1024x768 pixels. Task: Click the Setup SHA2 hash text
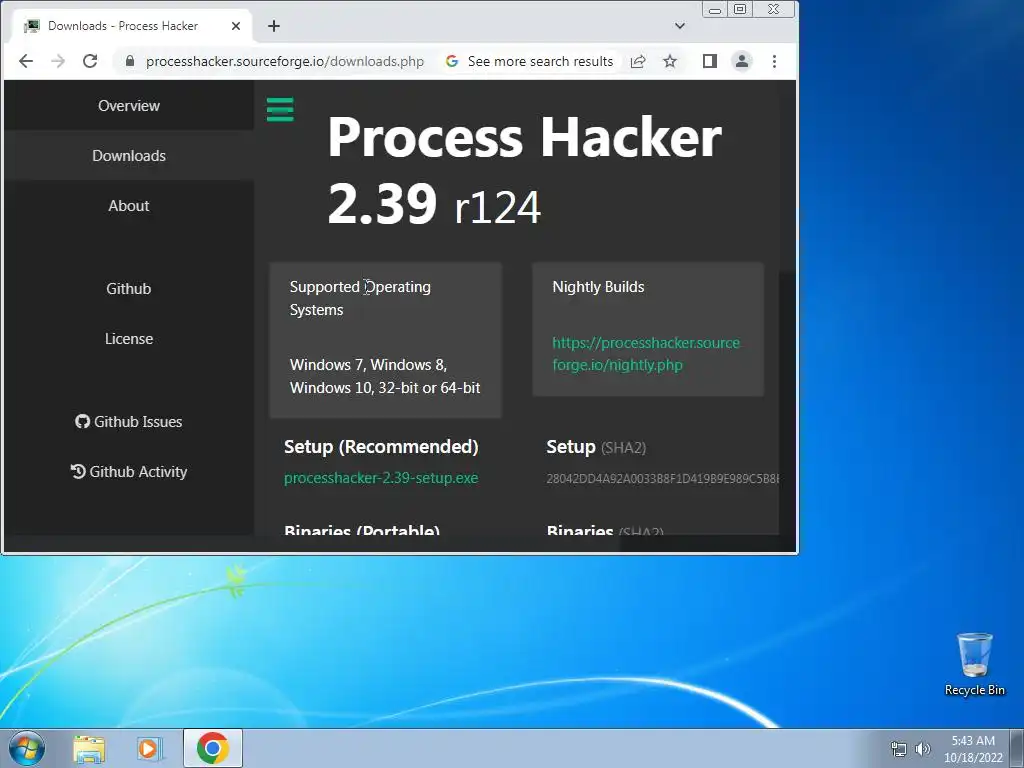tap(662, 479)
